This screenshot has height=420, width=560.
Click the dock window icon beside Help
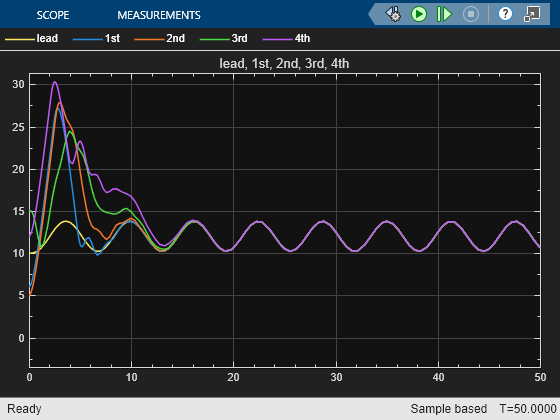(532, 14)
